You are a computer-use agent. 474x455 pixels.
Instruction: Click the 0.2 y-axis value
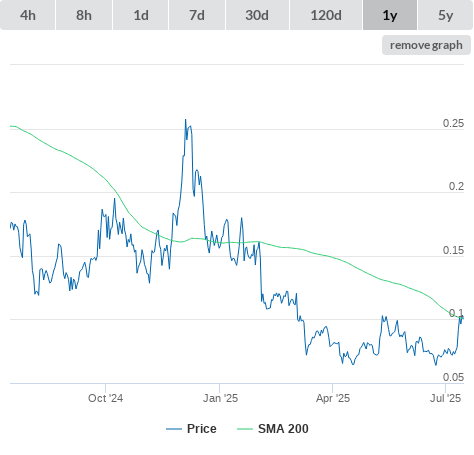pos(456,186)
